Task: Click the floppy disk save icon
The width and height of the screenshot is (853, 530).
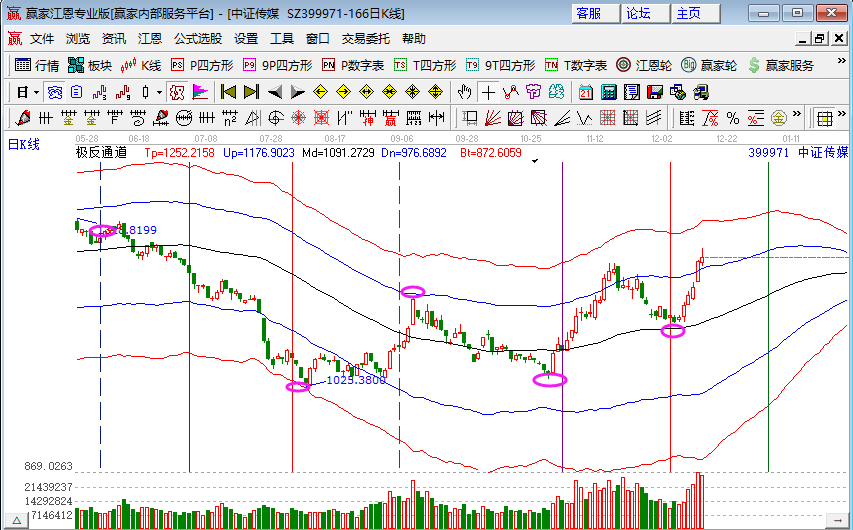Action: 654,93
